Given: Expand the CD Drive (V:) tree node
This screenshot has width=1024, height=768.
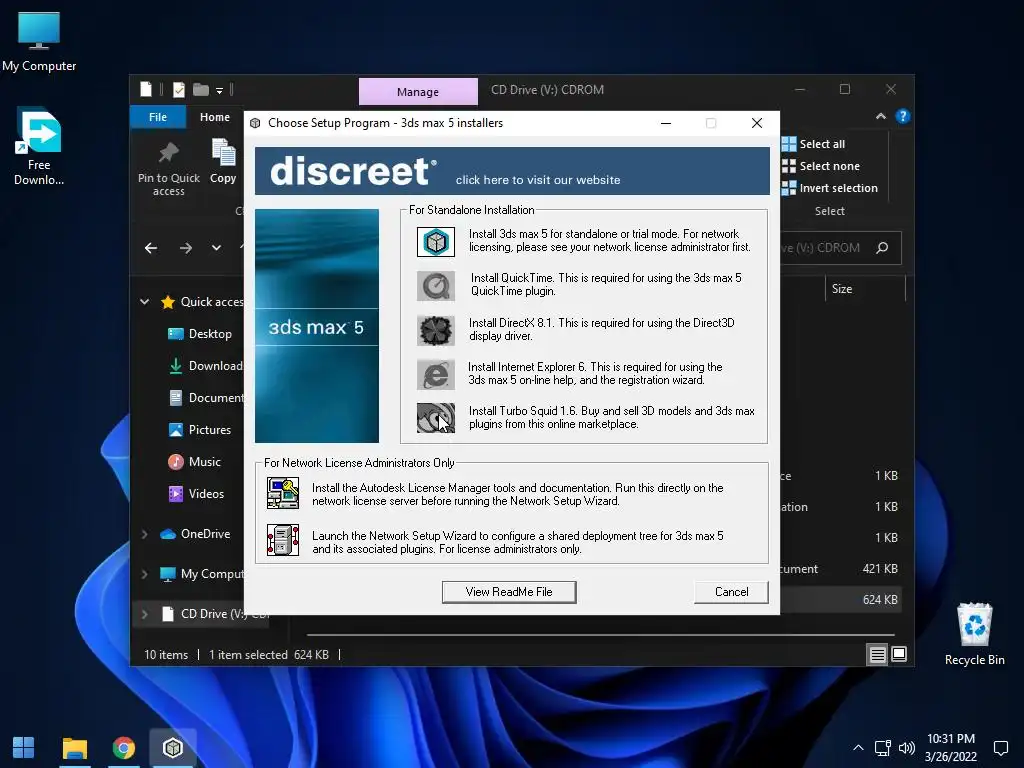Looking at the screenshot, I should (144, 614).
